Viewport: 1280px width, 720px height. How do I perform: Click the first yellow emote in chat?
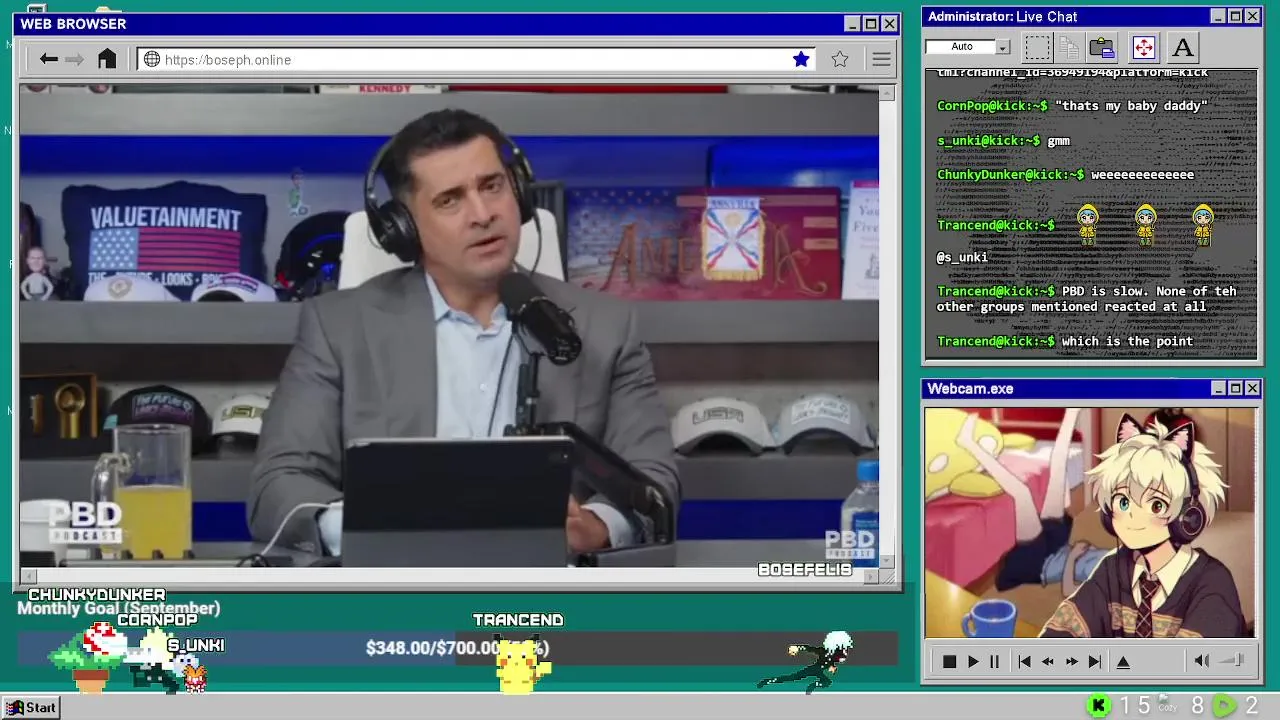[x=1087, y=225]
